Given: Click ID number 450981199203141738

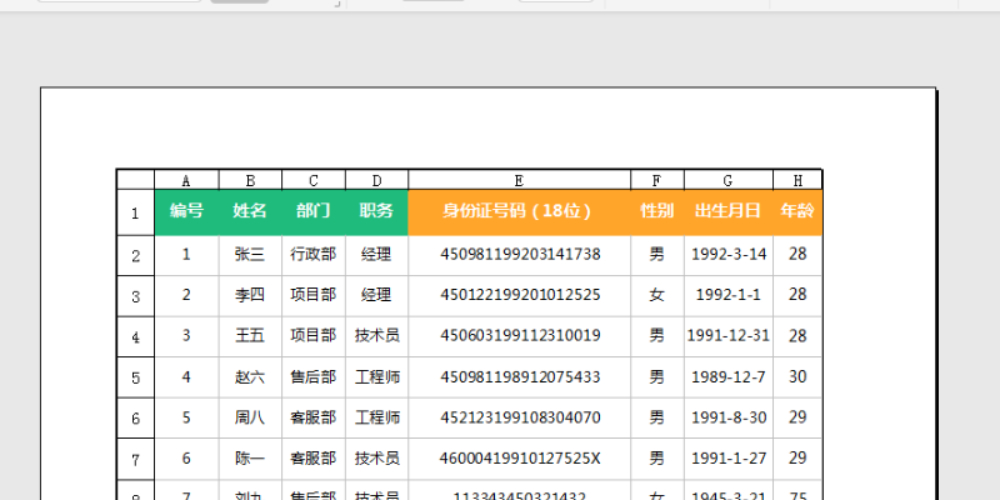Looking at the screenshot, I should click(x=520, y=255).
